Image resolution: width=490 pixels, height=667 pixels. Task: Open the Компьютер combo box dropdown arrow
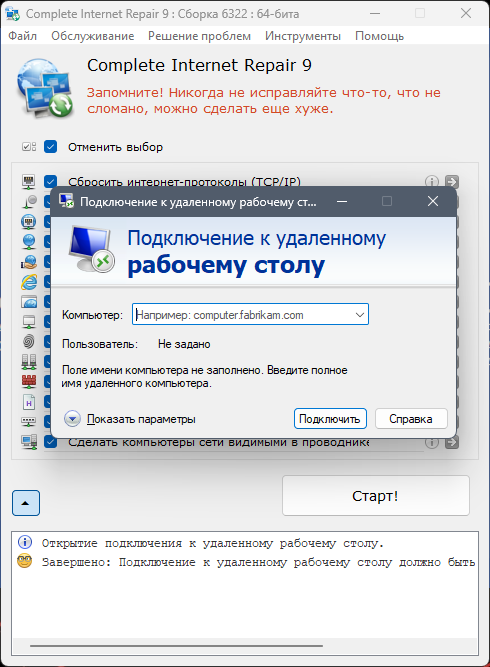(x=360, y=315)
